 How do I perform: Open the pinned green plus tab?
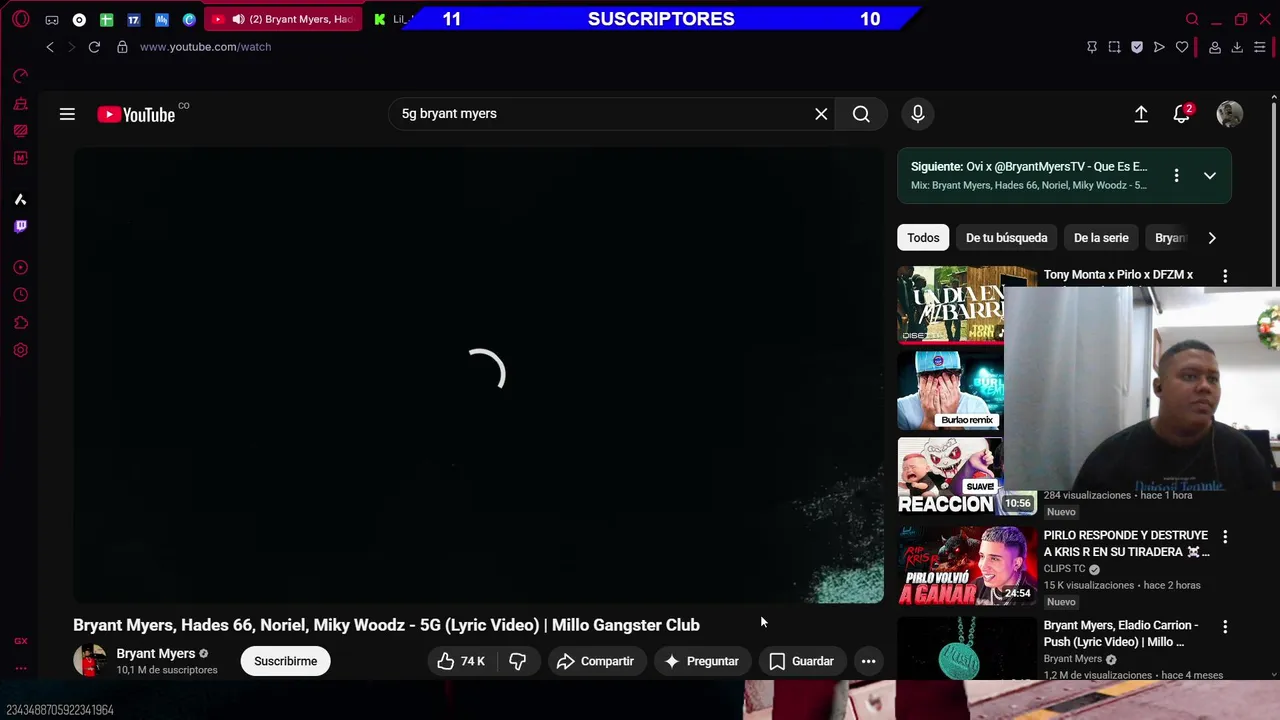coord(106,19)
